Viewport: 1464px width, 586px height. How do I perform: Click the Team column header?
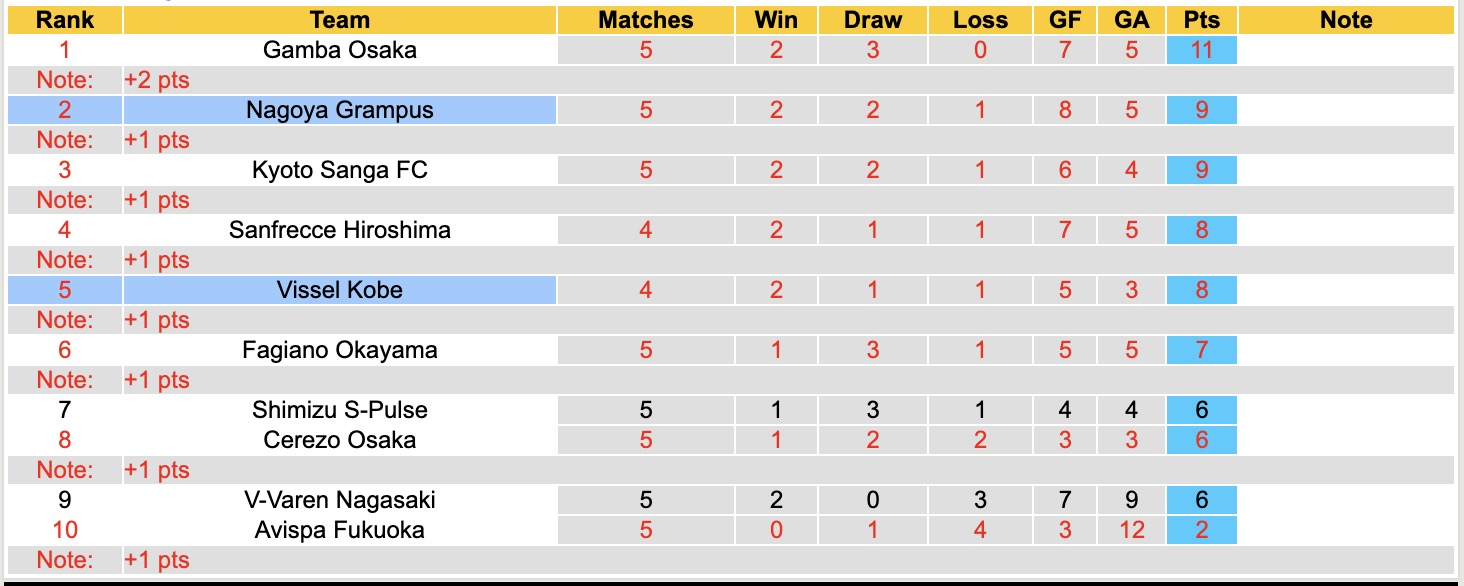coord(340,20)
